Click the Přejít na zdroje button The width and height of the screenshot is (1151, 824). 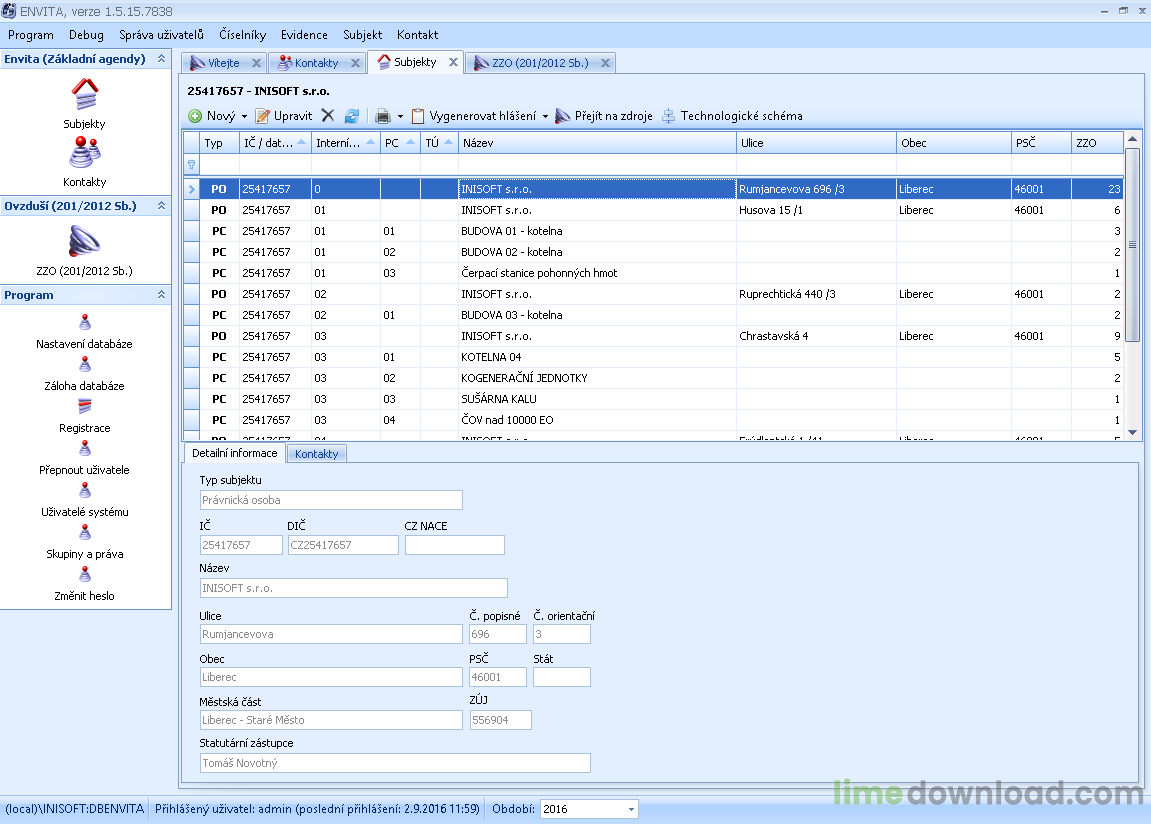point(604,116)
